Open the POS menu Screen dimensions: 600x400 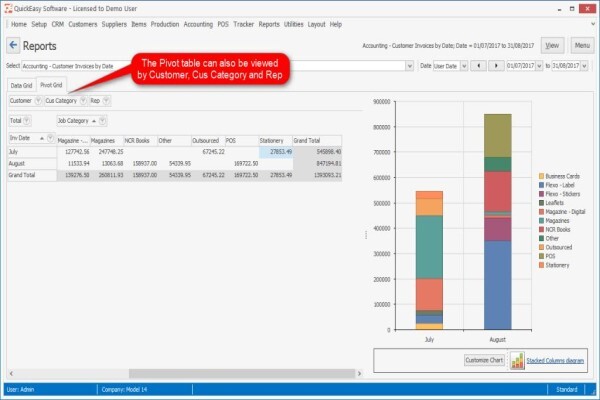tap(223, 24)
